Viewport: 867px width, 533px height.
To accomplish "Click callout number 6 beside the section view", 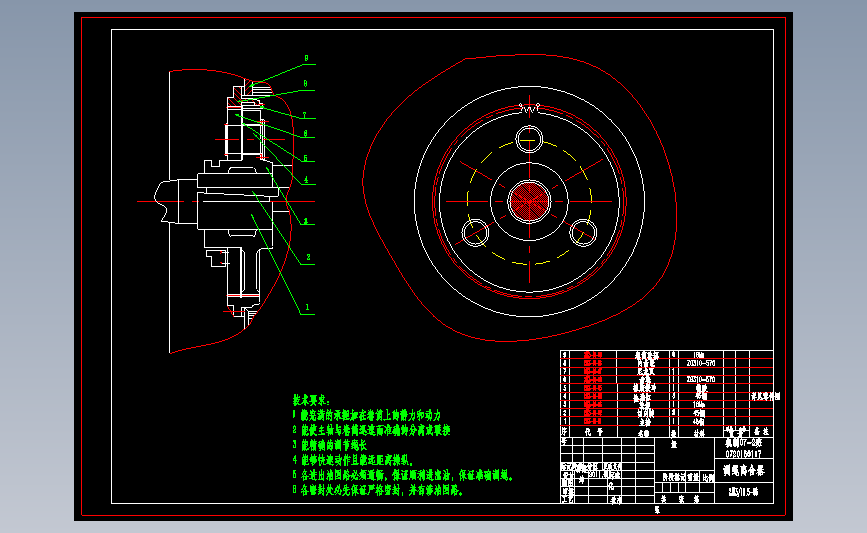I will (x=305, y=134).
